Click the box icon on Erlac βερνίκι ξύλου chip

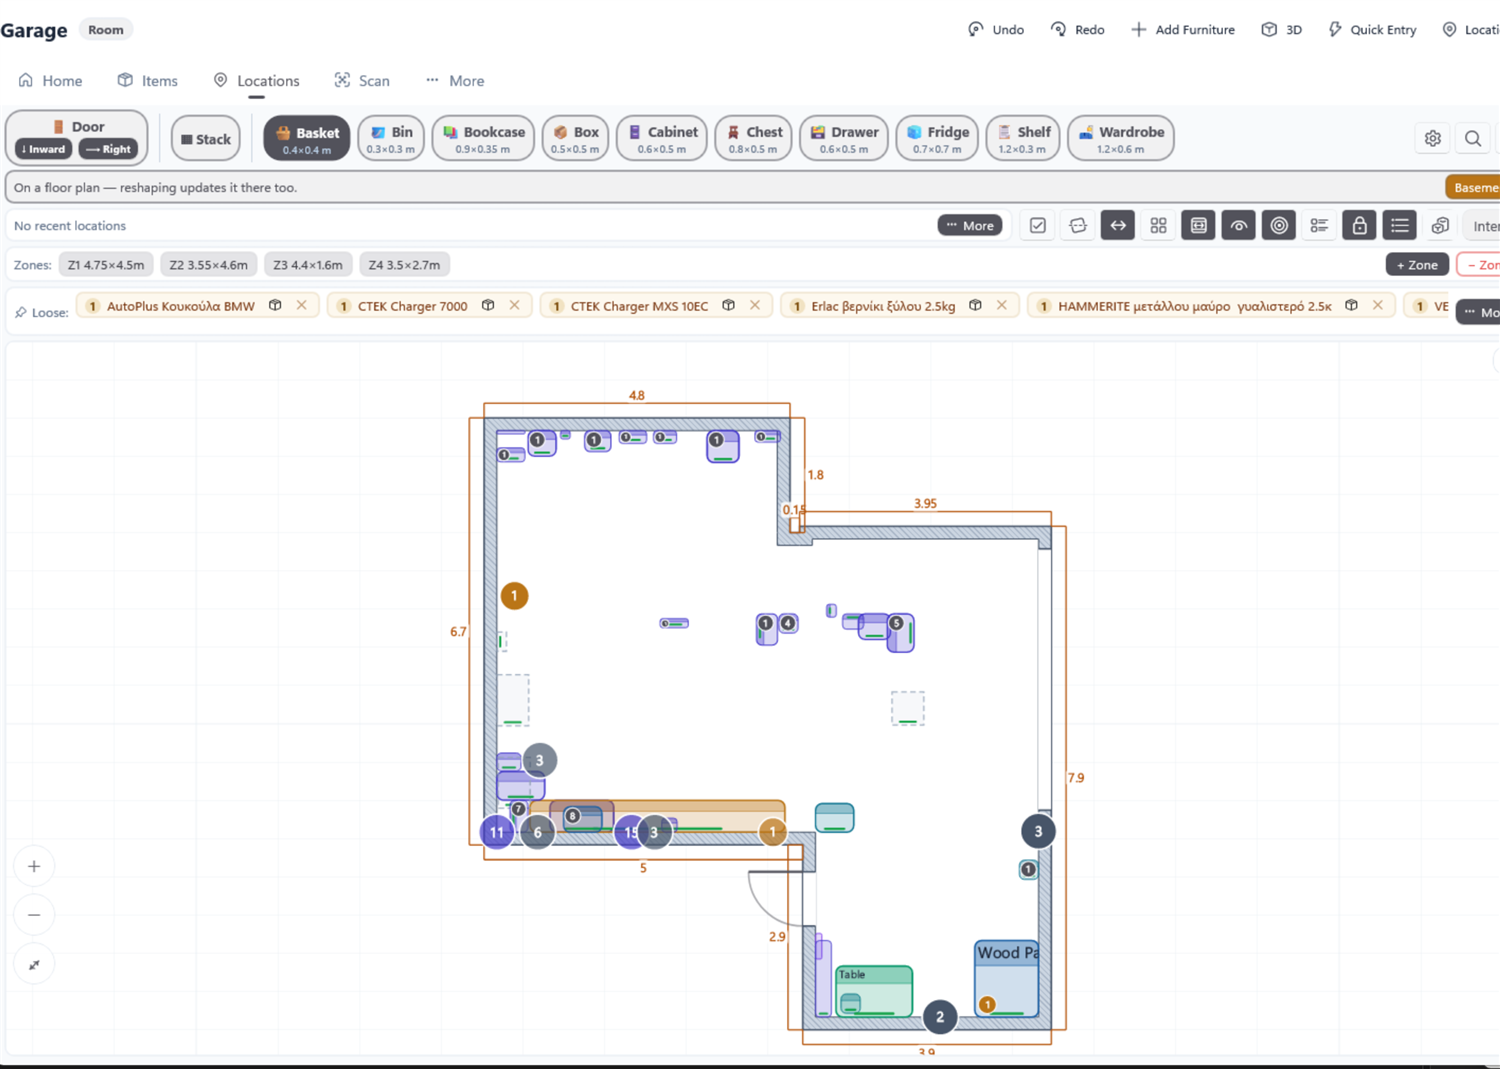975,305
